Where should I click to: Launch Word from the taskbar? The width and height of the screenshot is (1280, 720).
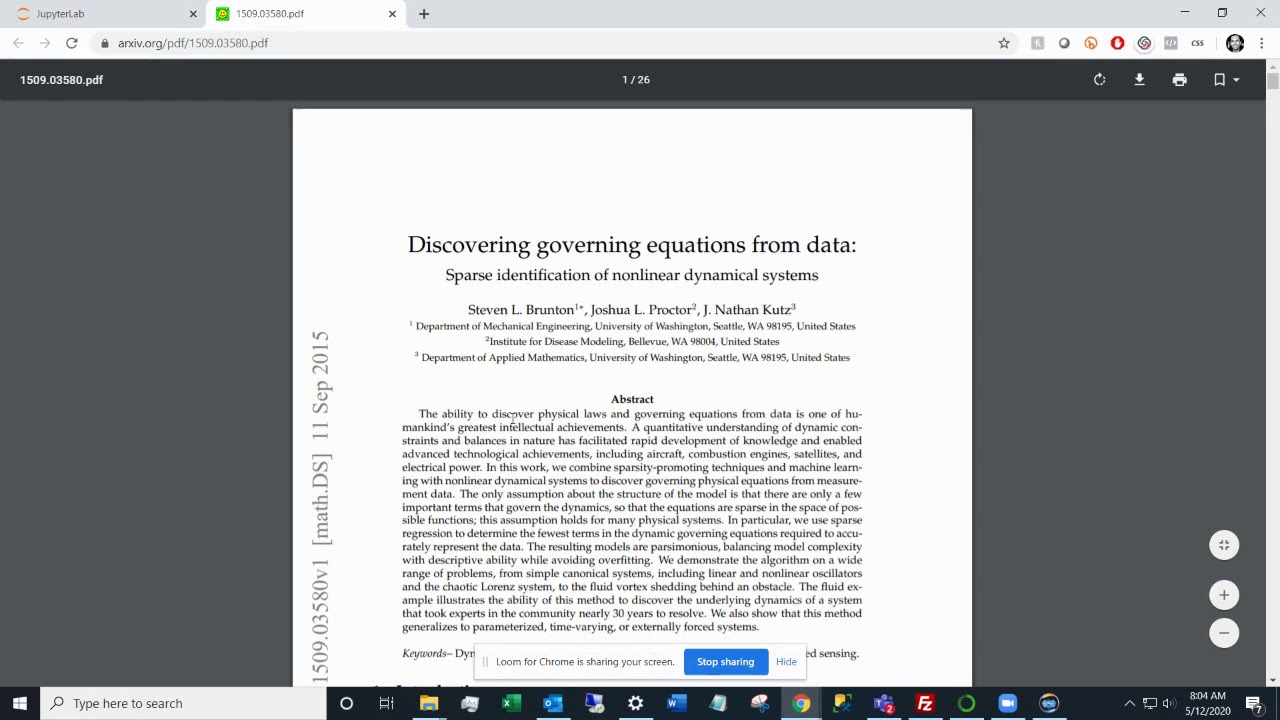click(677, 703)
